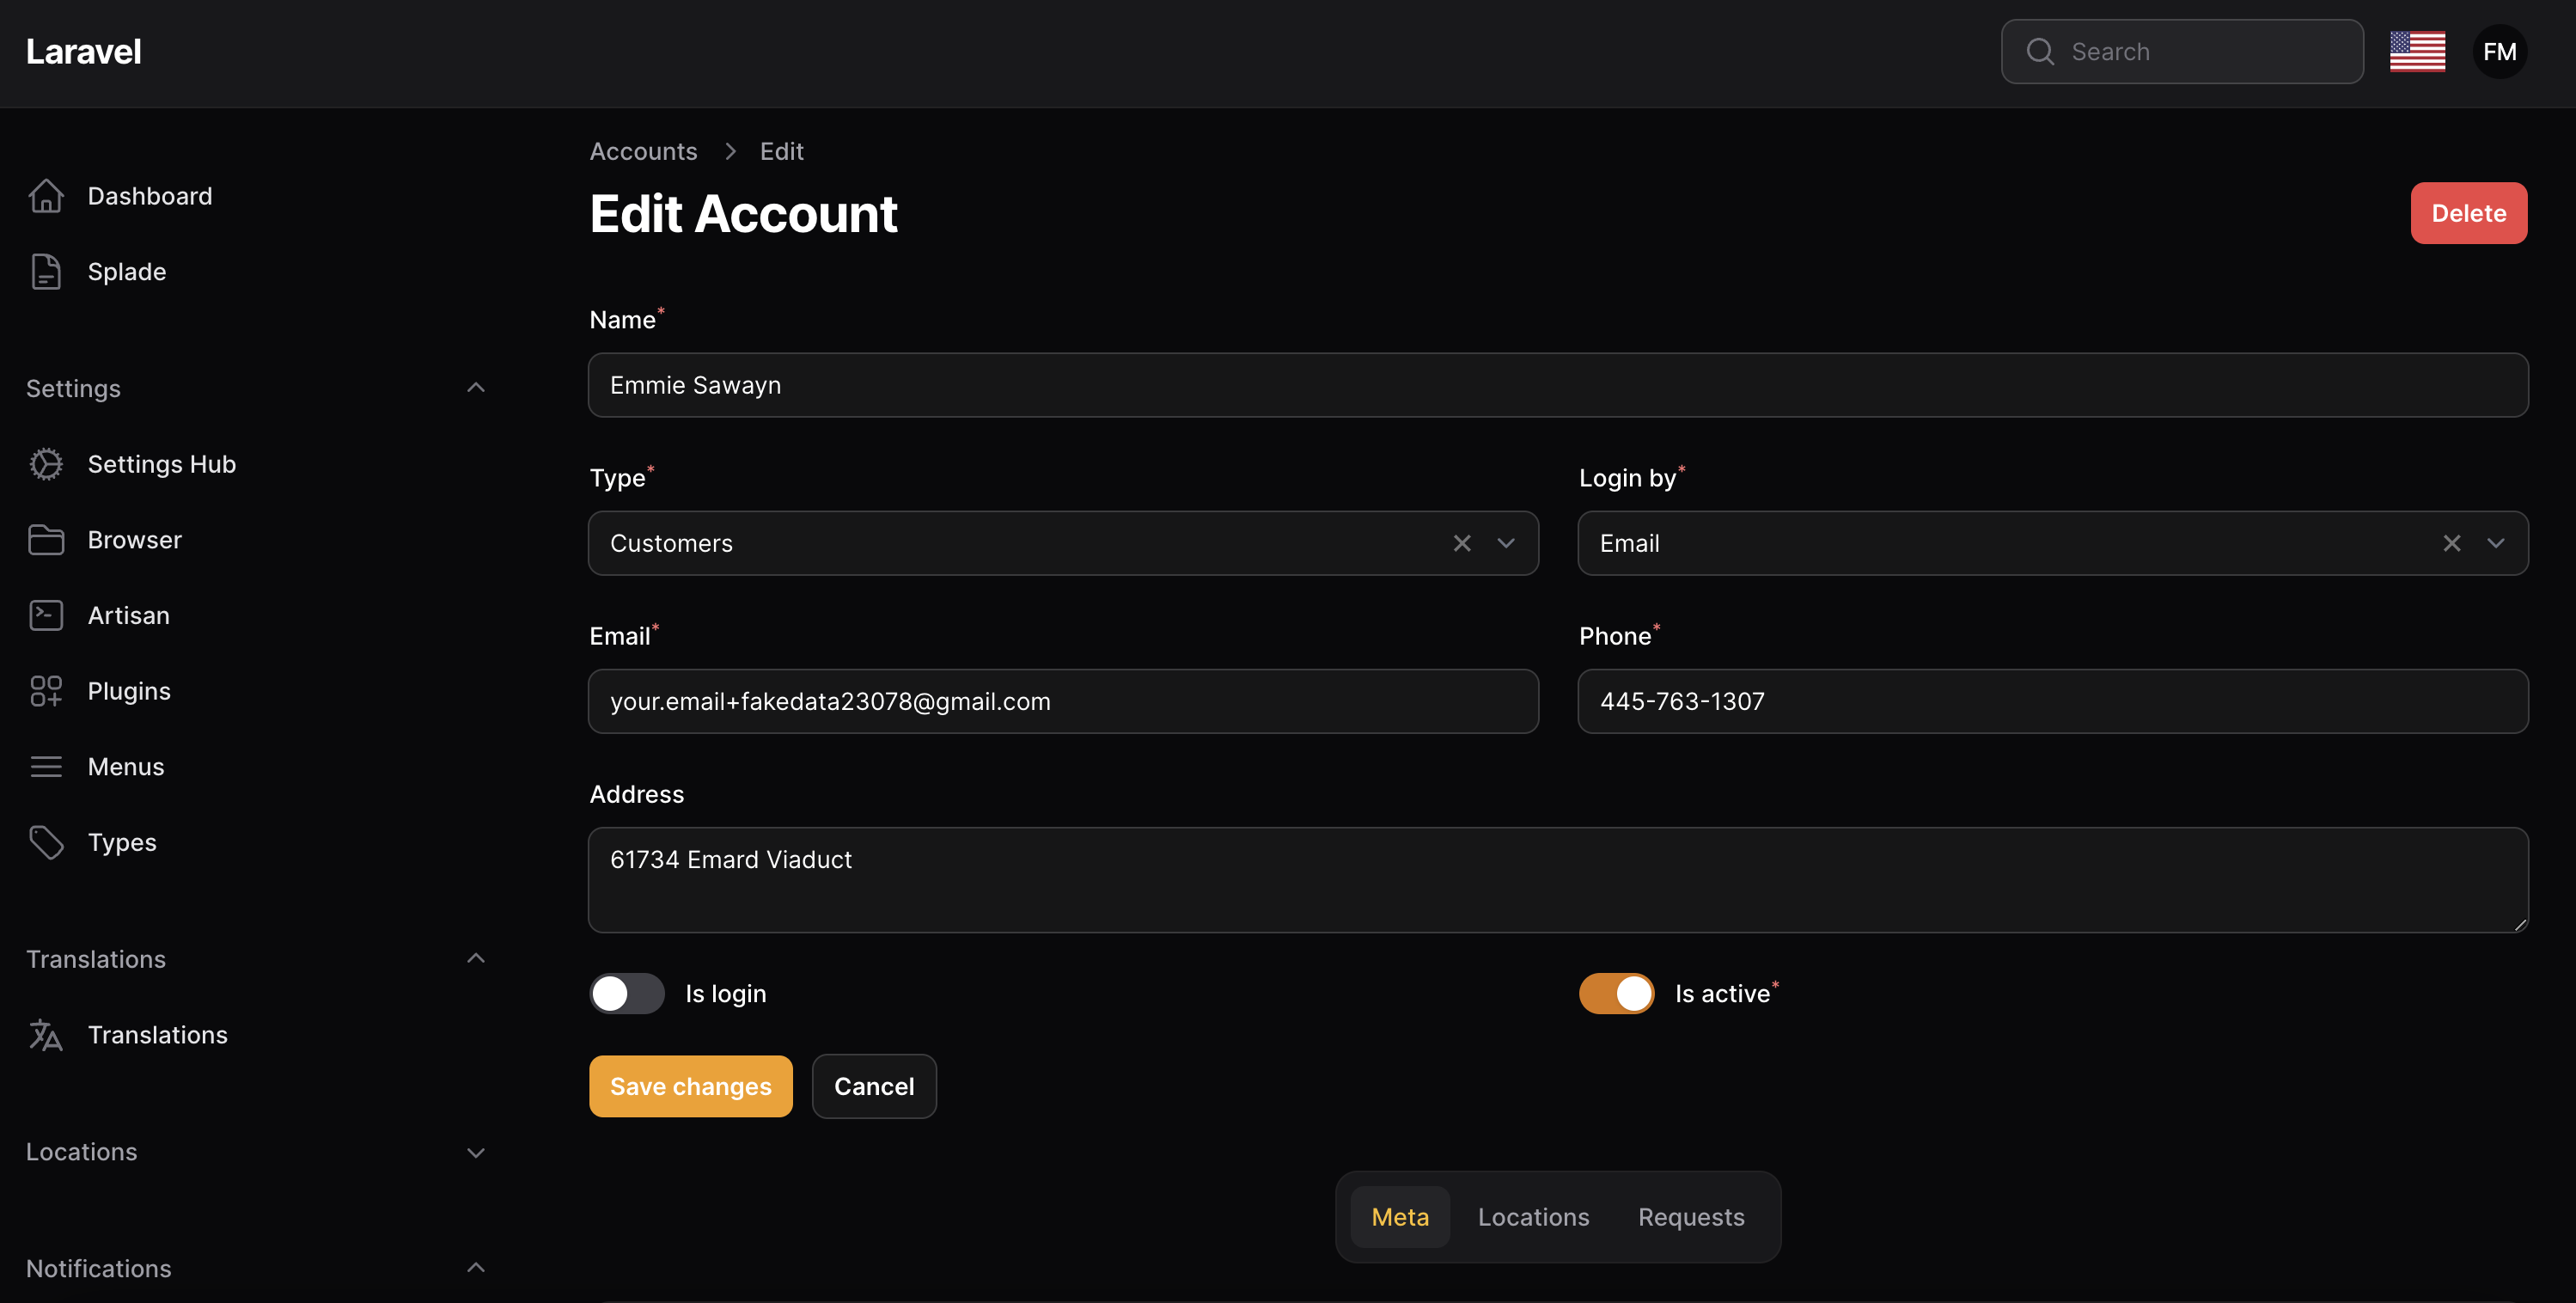This screenshot has width=2576, height=1303.
Task: Open Plugins grid icon
Action: point(46,691)
